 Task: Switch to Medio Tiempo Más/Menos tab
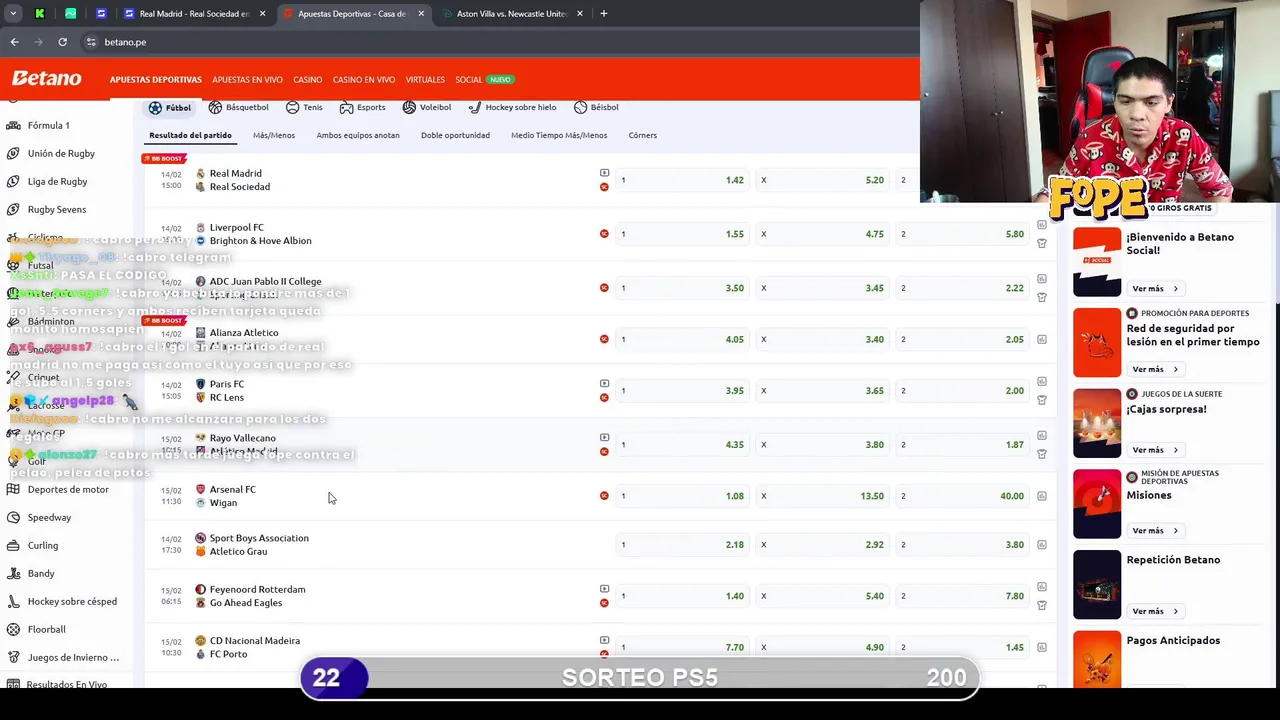pos(559,135)
